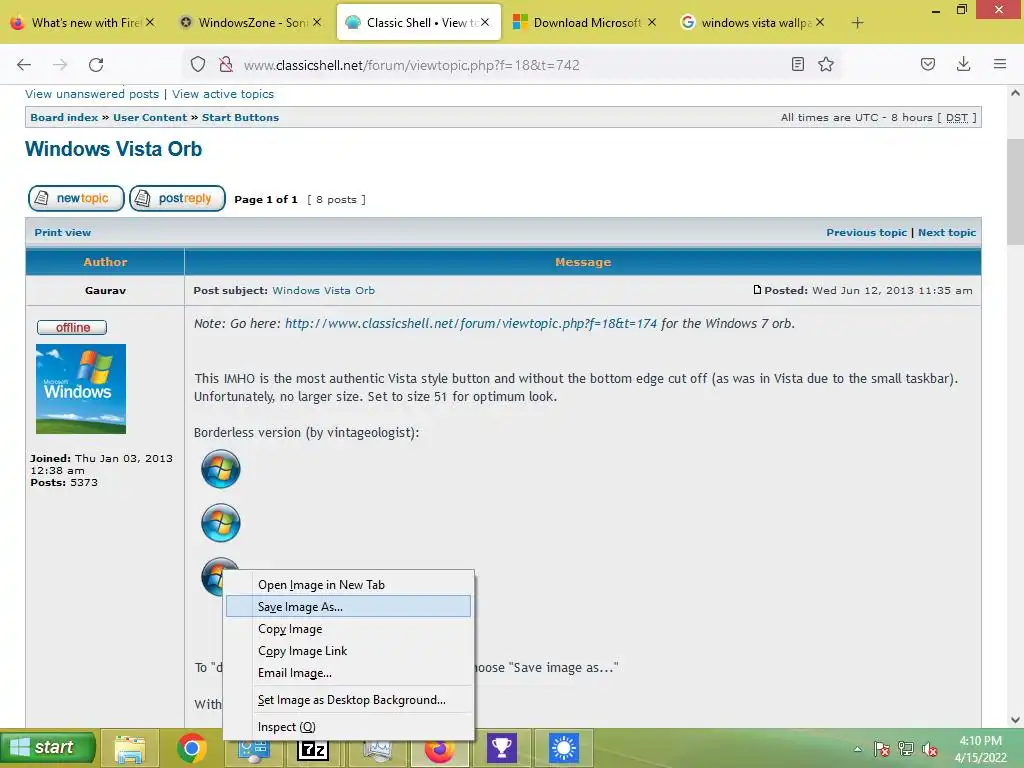Viewport: 1024px width, 768px height.
Task: Click the post icon beside Posted date
Action: (x=757, y=289)
